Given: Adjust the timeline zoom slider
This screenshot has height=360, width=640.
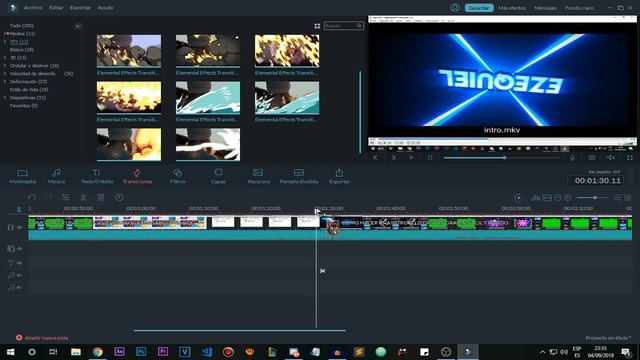Looking at the screenshot, I should coord(593,198).
